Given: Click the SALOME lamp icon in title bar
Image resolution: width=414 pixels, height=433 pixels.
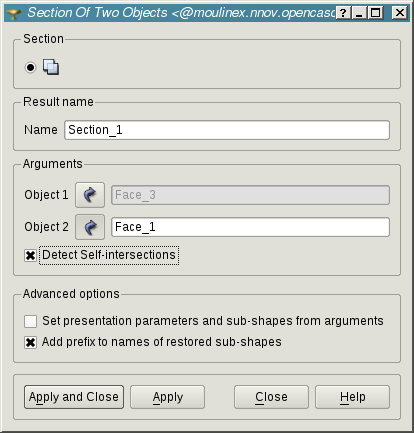Looking at the screenshot, I should [14, 13].
